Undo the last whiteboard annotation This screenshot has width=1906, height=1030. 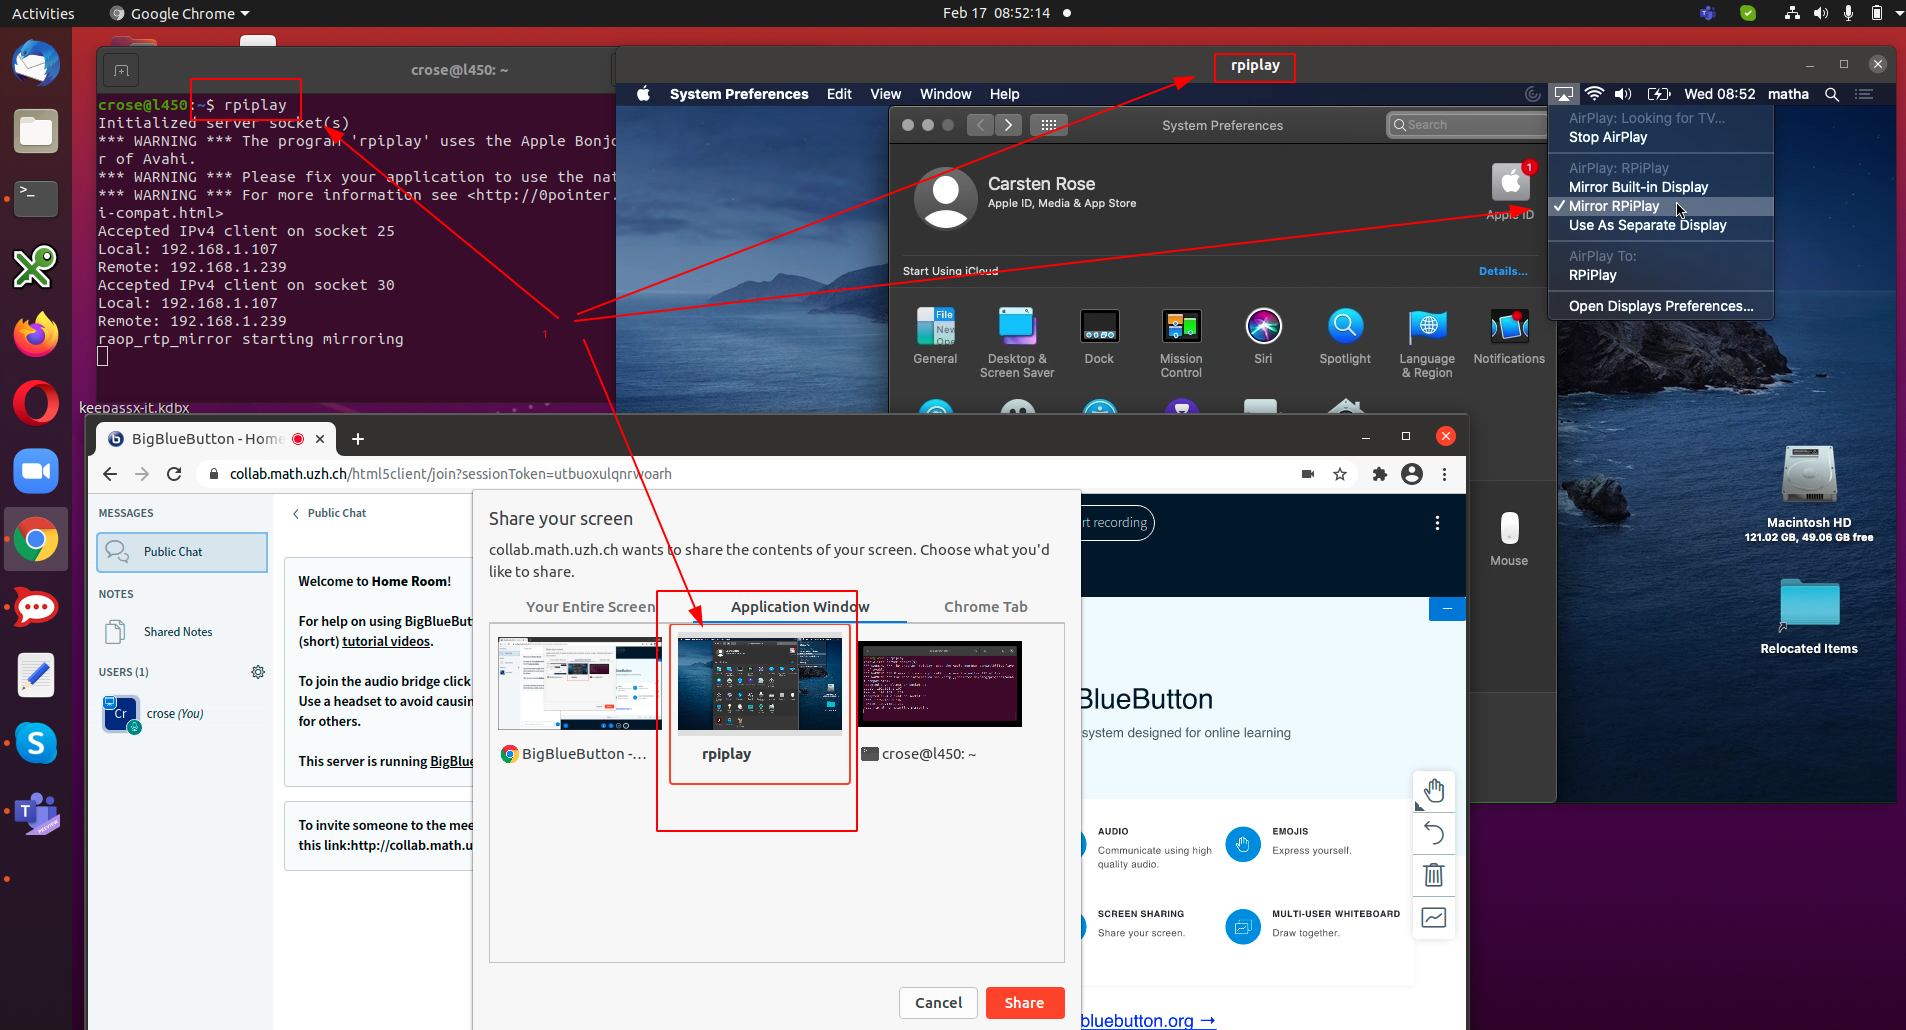1434,833
